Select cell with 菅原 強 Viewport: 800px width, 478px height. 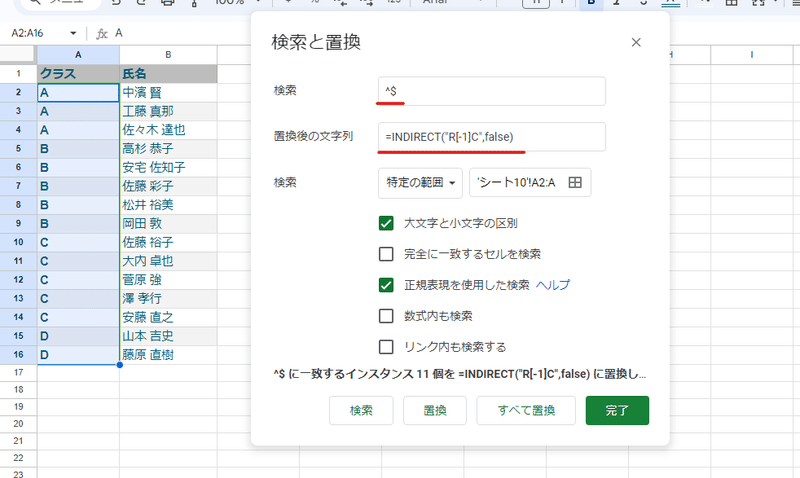click(x=168, y=280)
